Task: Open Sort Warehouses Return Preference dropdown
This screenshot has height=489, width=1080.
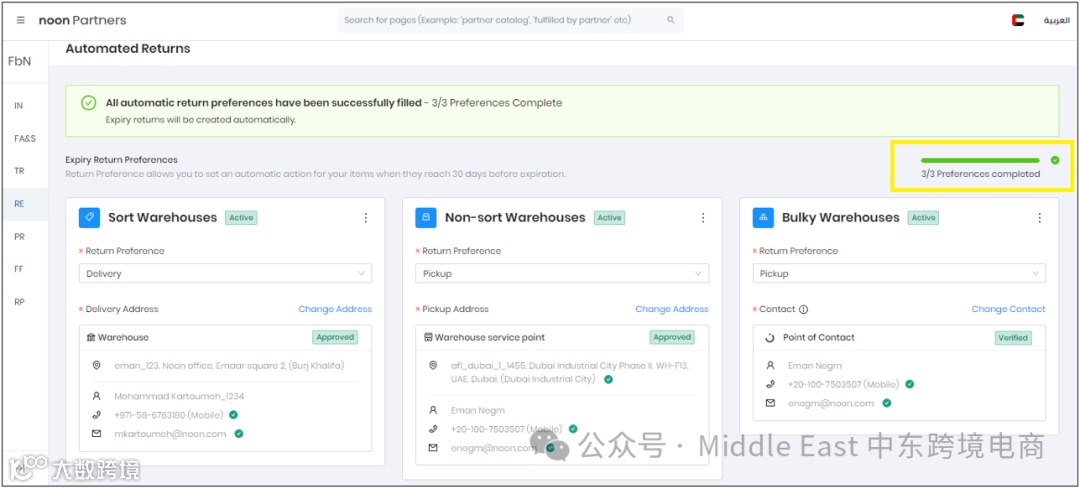Action: (x=225, y=273)
